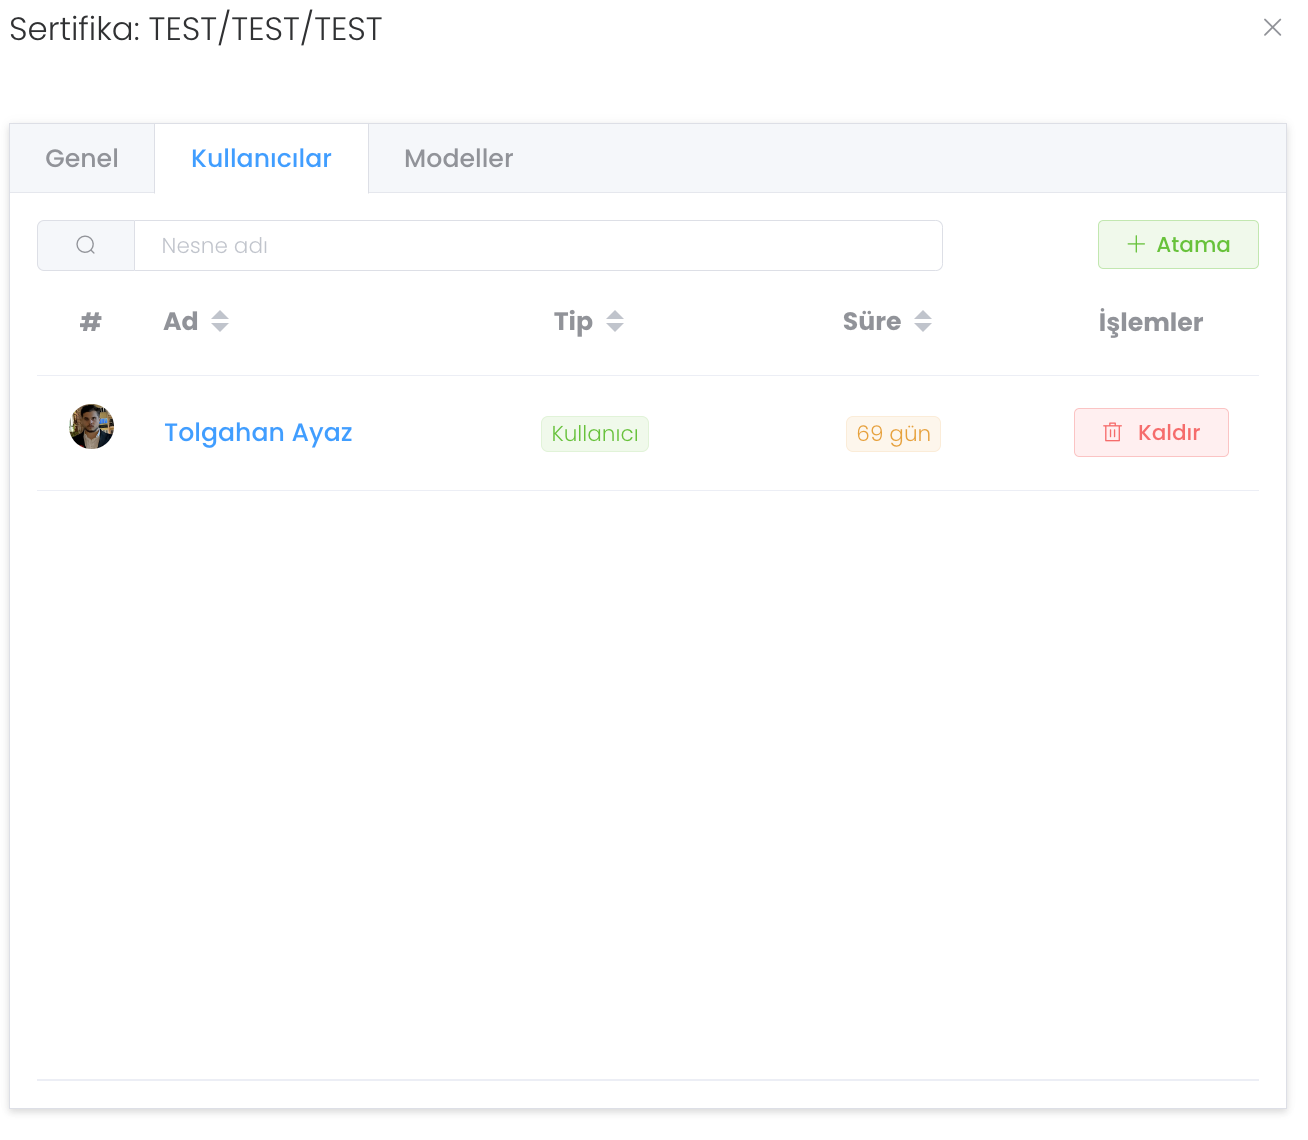The width and height of the screenshot is (1308, 1140).
Task: Focus the Nesne adı search field
Action: point(538,245)
